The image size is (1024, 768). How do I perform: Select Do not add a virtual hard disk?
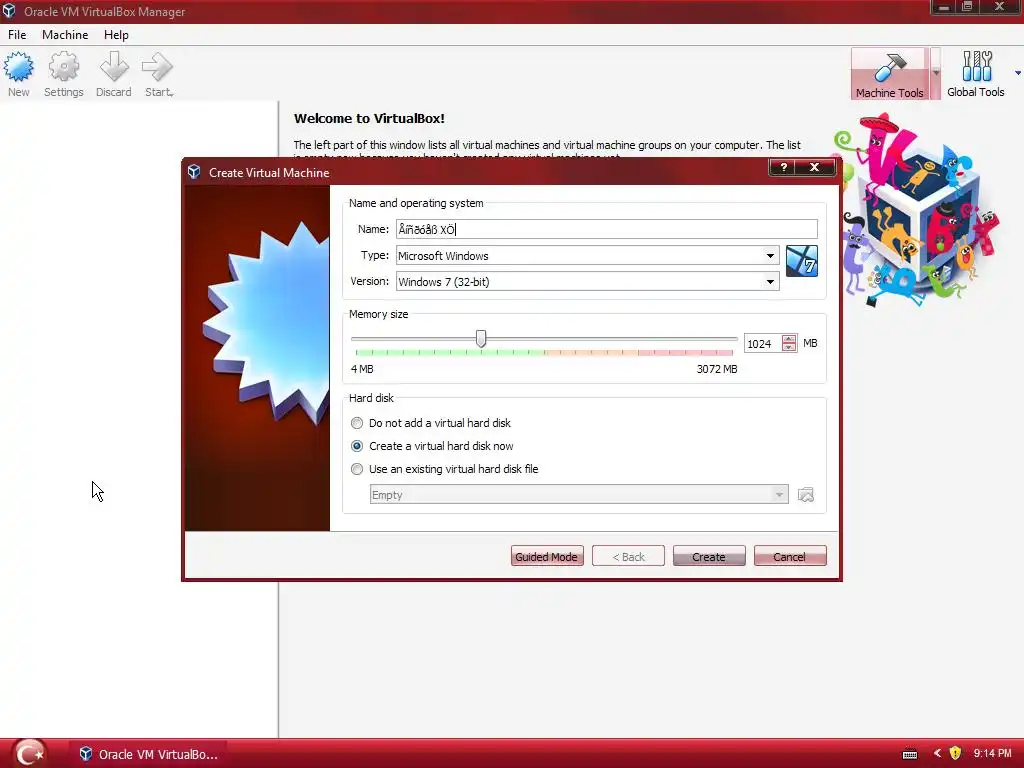click(x=431, y=423)
